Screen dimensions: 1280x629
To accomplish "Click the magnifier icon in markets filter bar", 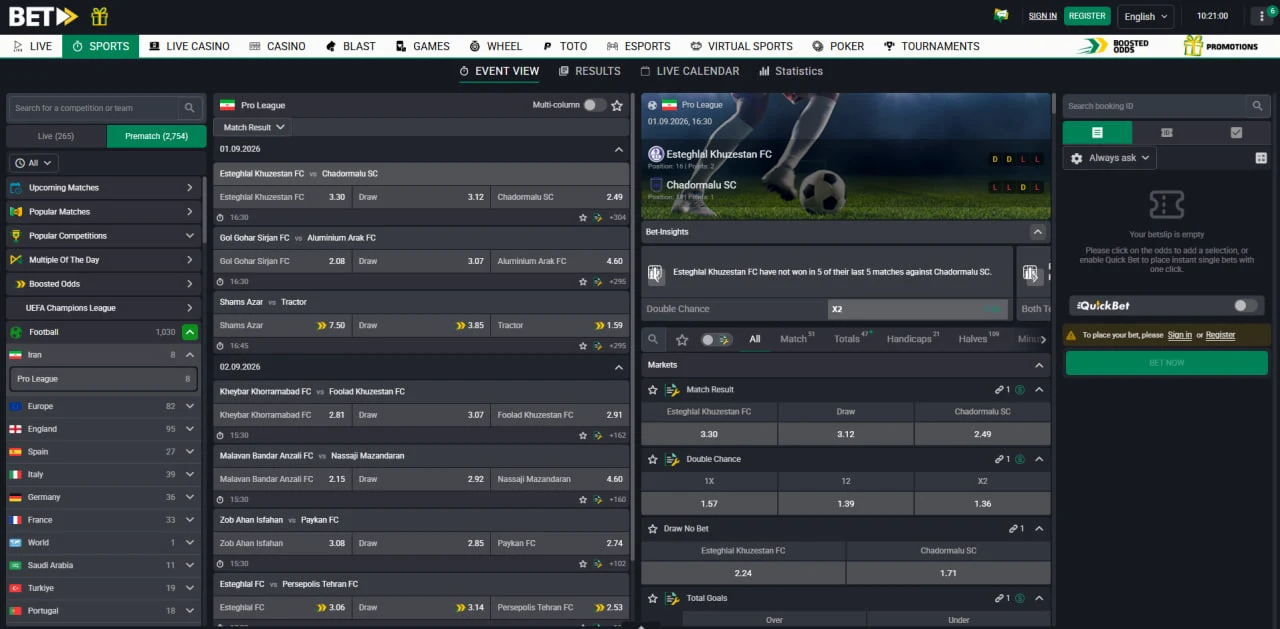I will tap(653, 339).
